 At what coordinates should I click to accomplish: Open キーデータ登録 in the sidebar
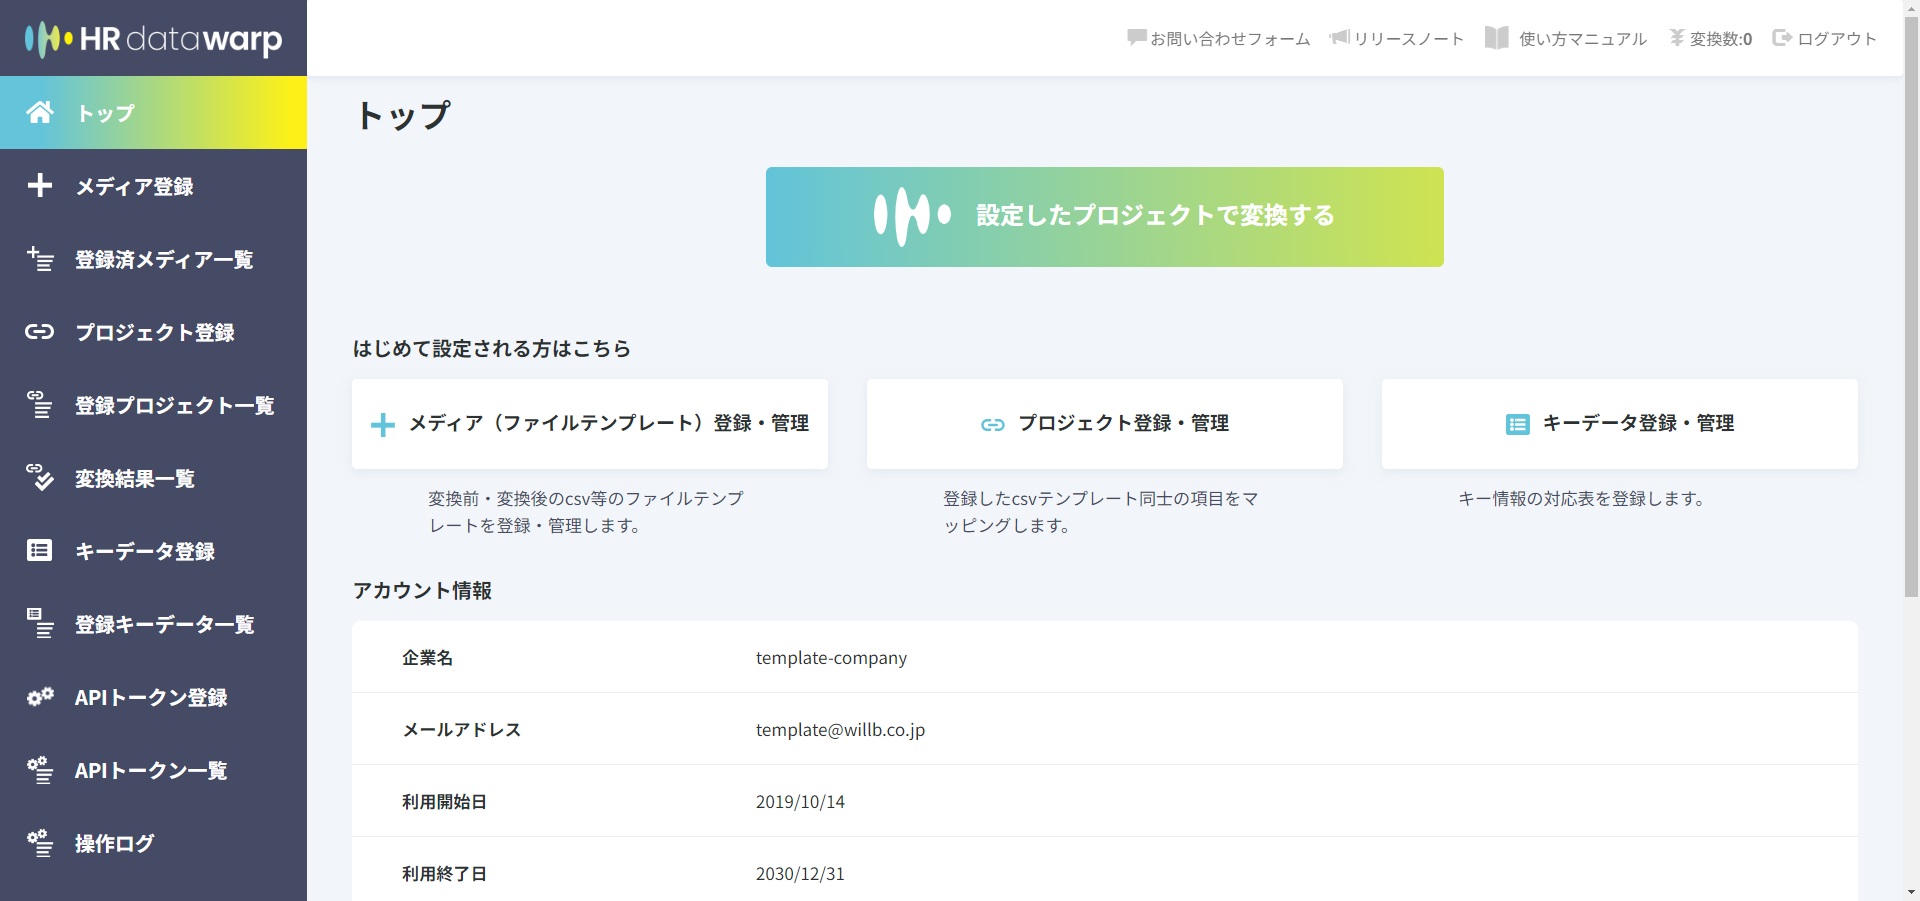[x=153, y=551]
